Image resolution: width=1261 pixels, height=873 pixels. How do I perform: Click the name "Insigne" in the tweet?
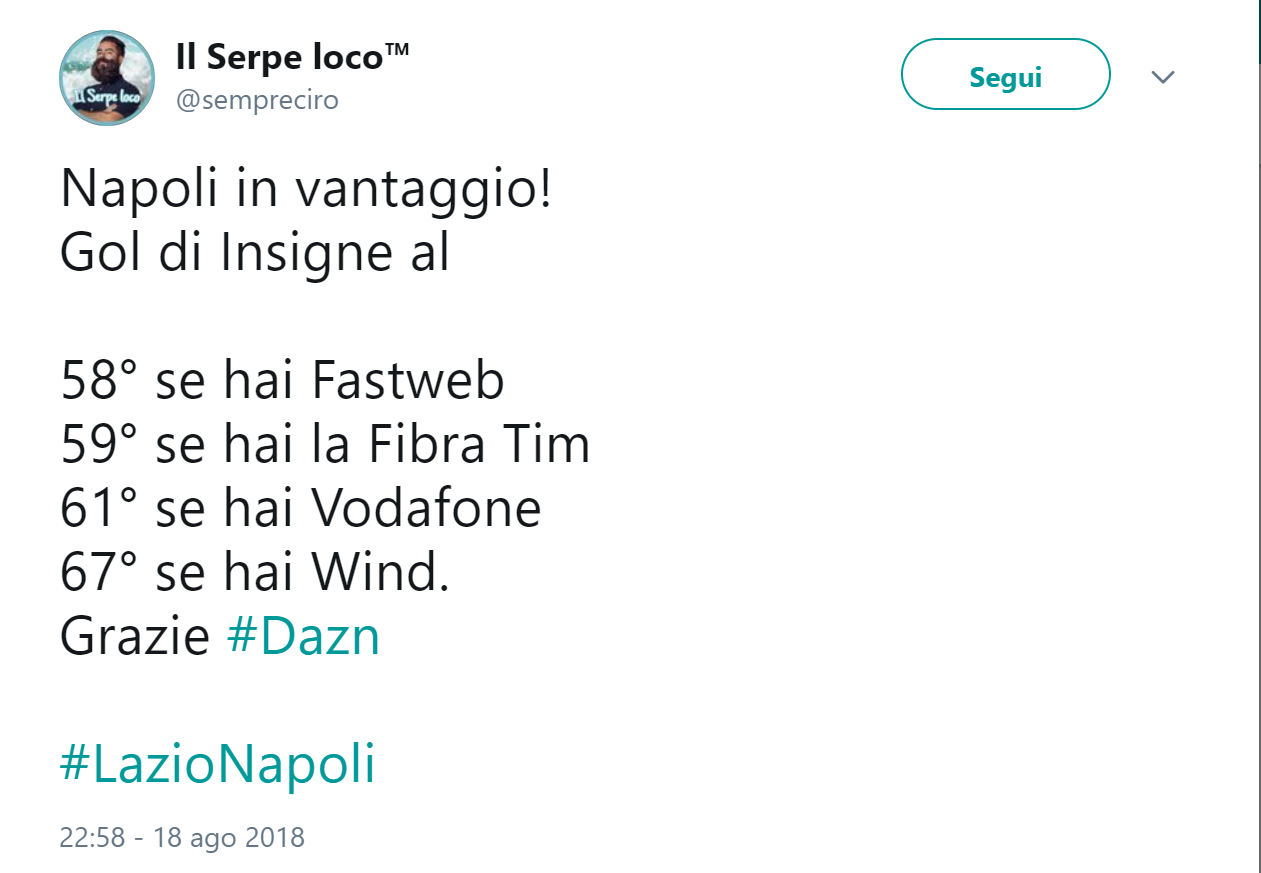point(300,254)
